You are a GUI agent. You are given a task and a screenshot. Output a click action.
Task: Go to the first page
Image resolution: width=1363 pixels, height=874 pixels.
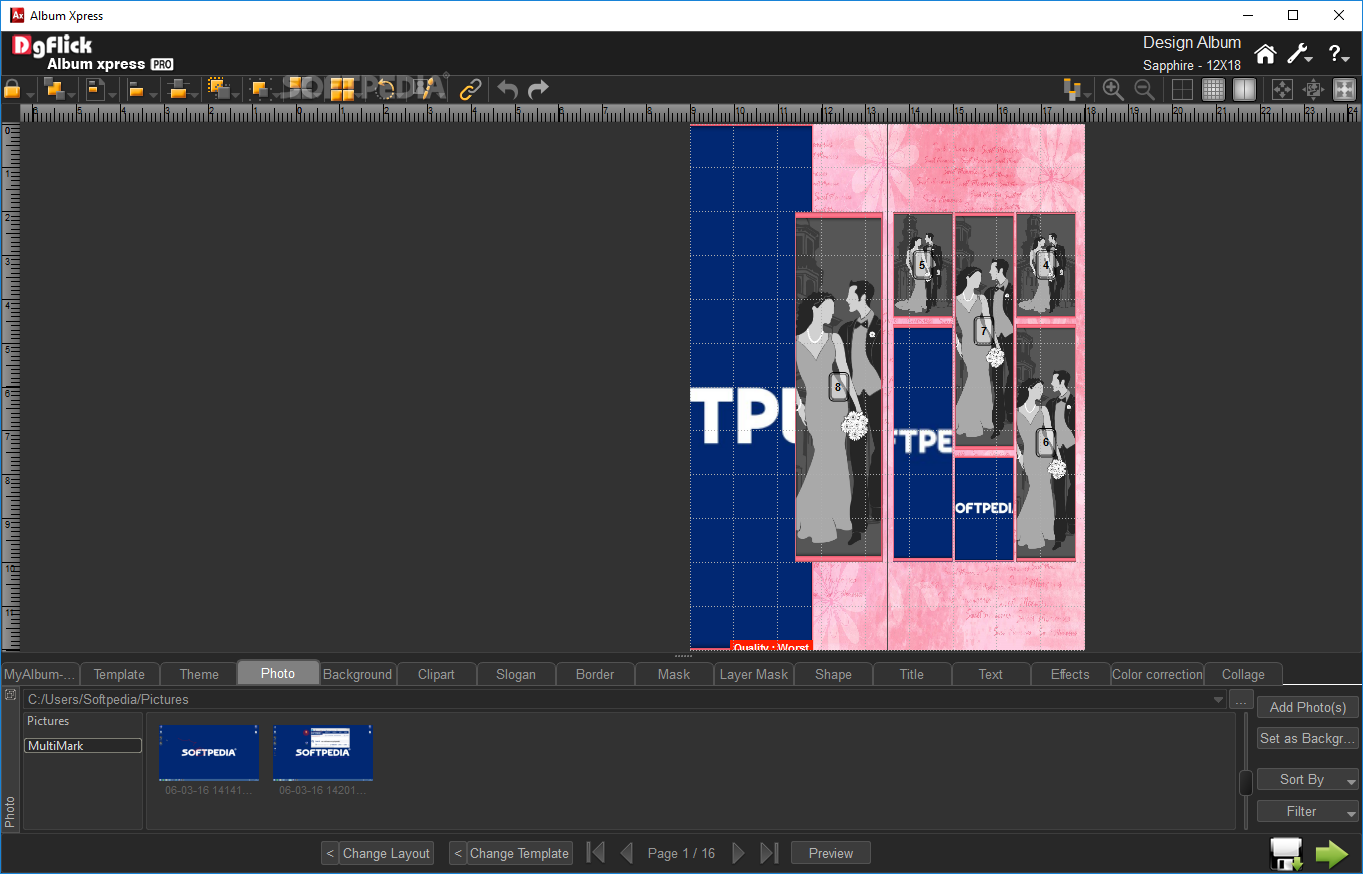point(595,853)
